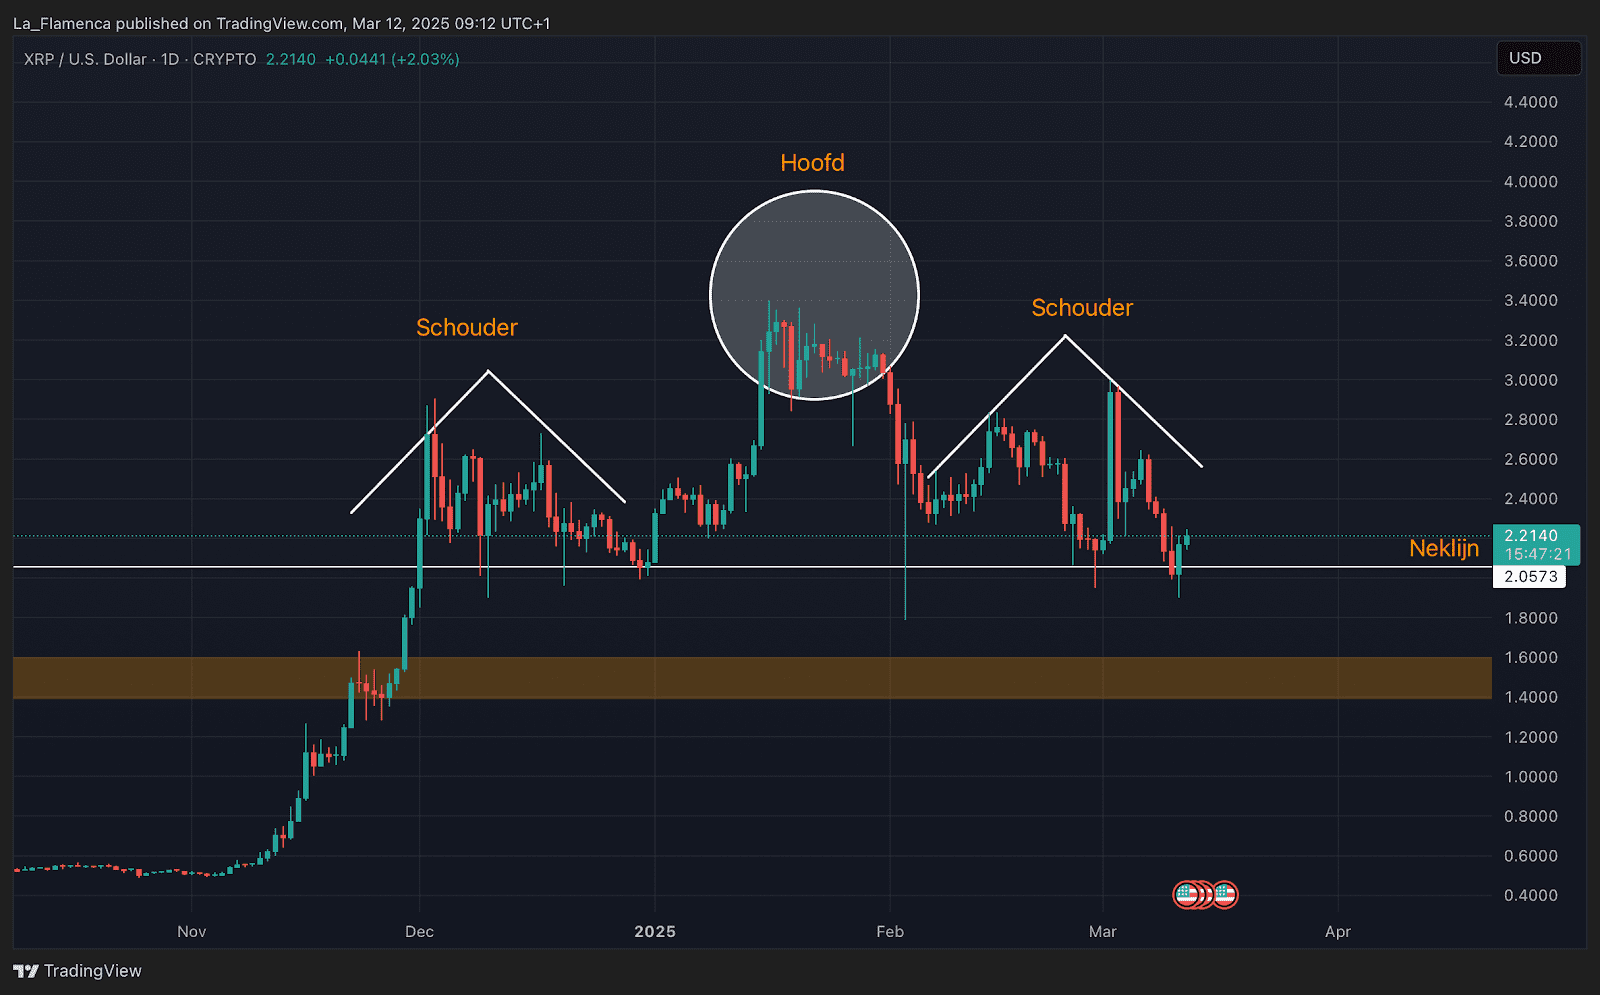Click the 1.0000 price axis label
The height and width of the screenshot is (995, 1600).
(x=1531, y=777)
